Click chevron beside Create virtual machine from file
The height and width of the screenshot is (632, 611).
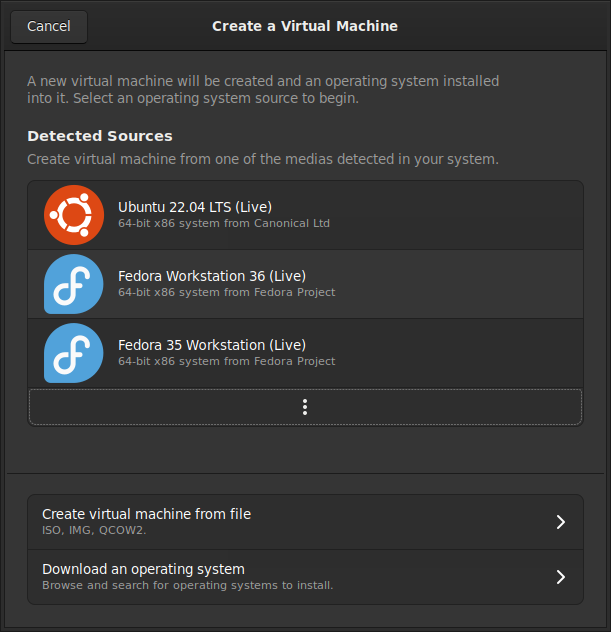coord(561,522)
